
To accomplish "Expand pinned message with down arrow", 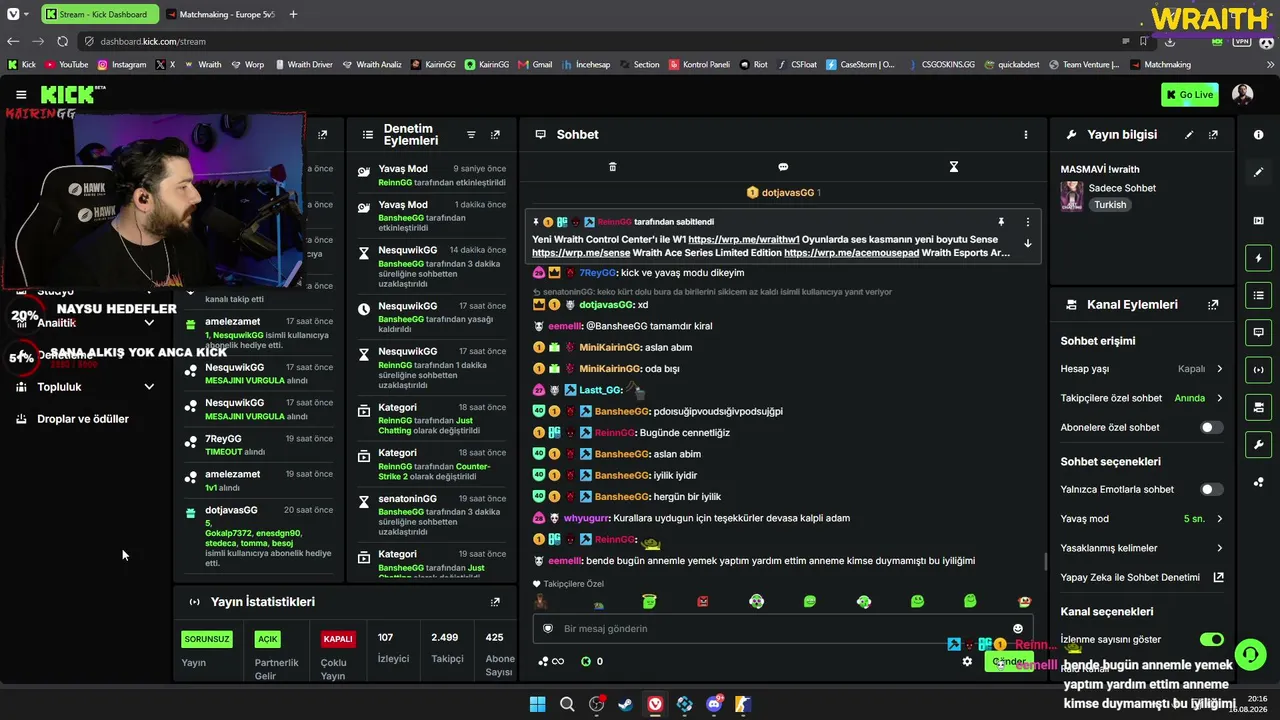I will click(1027, 243).
